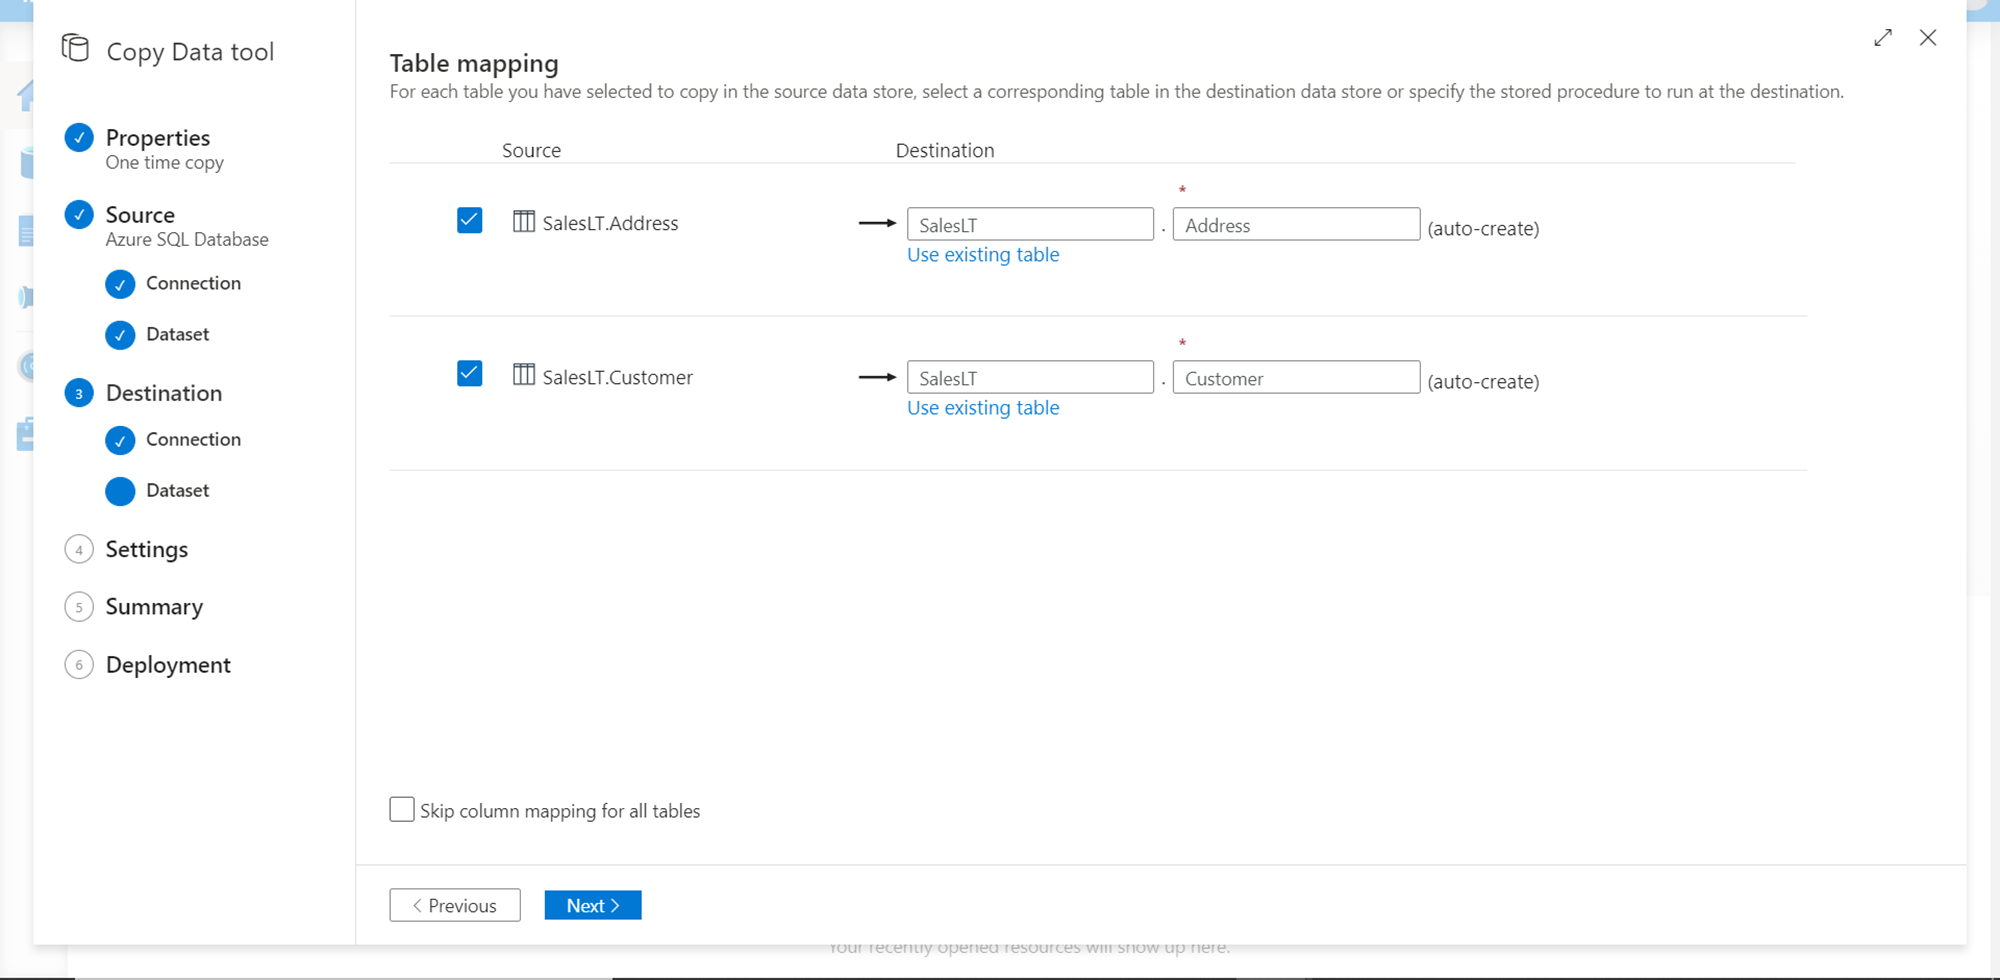Click Use existing table under Customer
2000x980 pixels.
982,408
